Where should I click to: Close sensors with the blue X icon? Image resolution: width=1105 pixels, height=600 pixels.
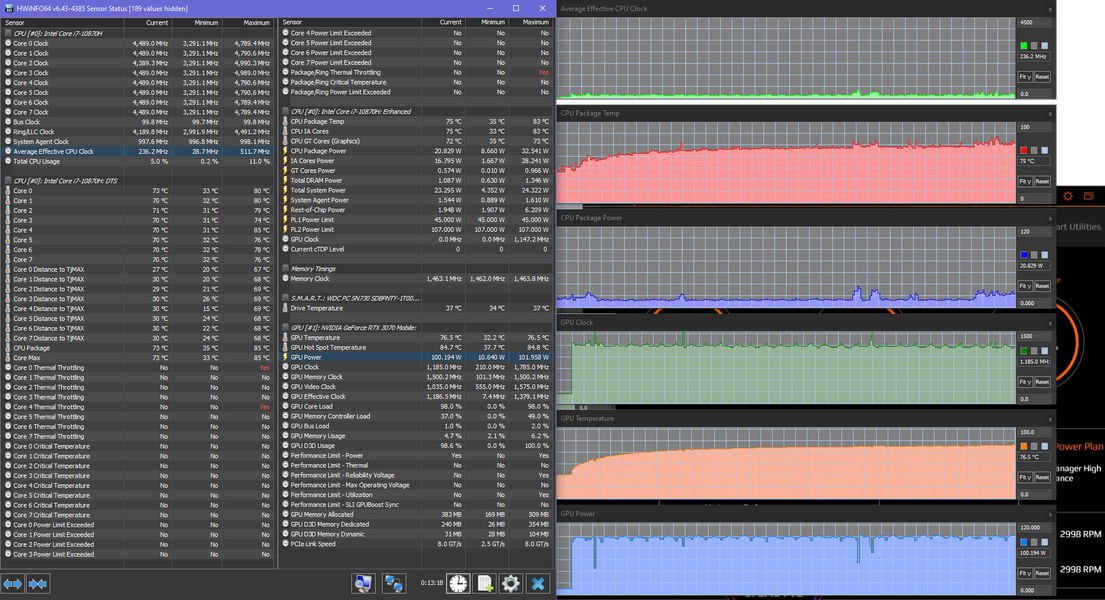[538, 583]
